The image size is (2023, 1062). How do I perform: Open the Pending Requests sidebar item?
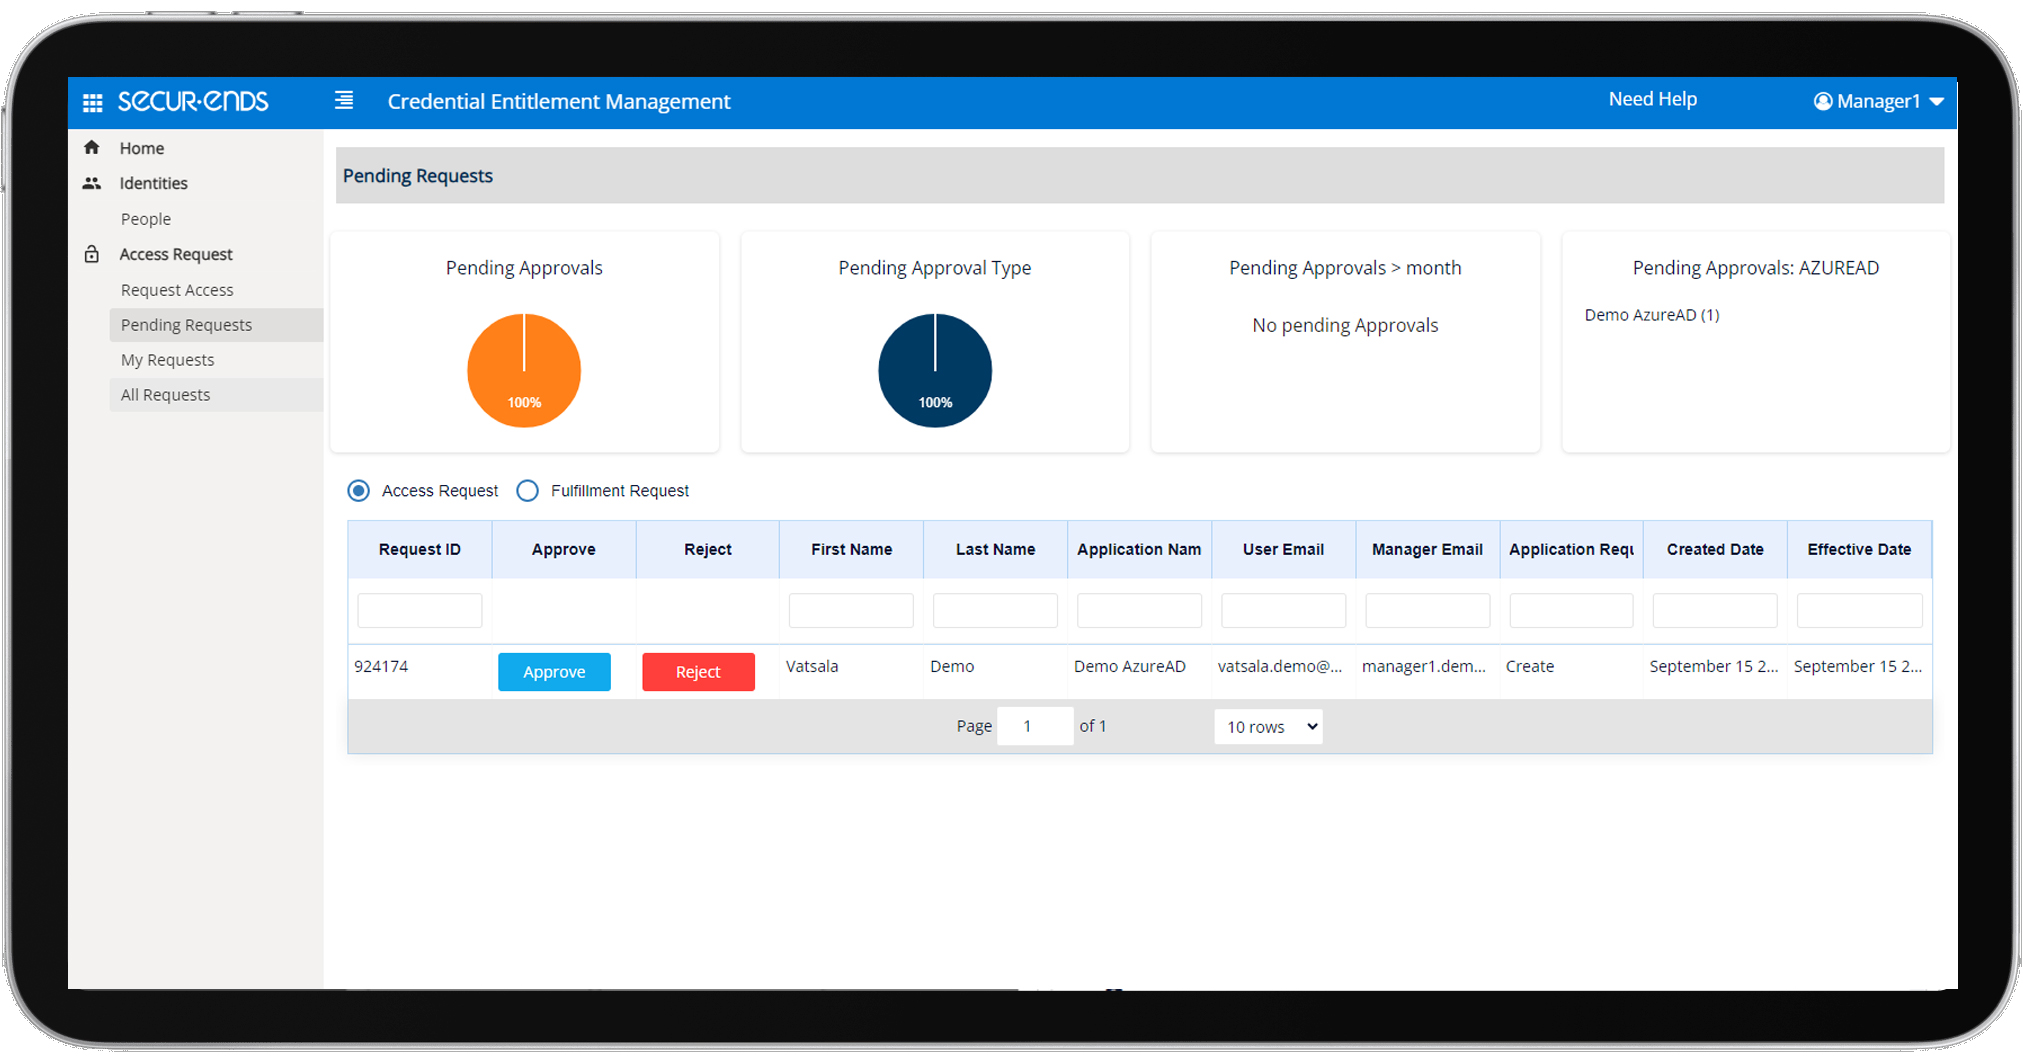click(x=186, y=324)
